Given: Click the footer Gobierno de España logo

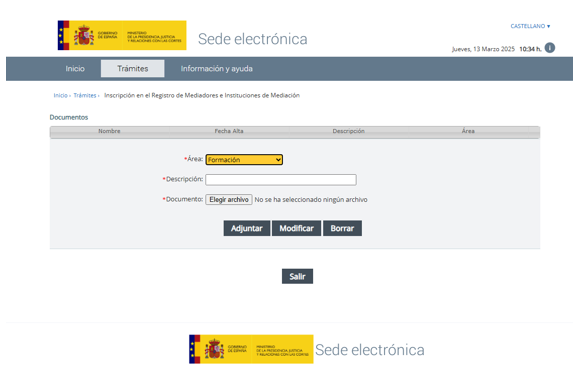Looking at the screenshot, I should tap(251, 349).
